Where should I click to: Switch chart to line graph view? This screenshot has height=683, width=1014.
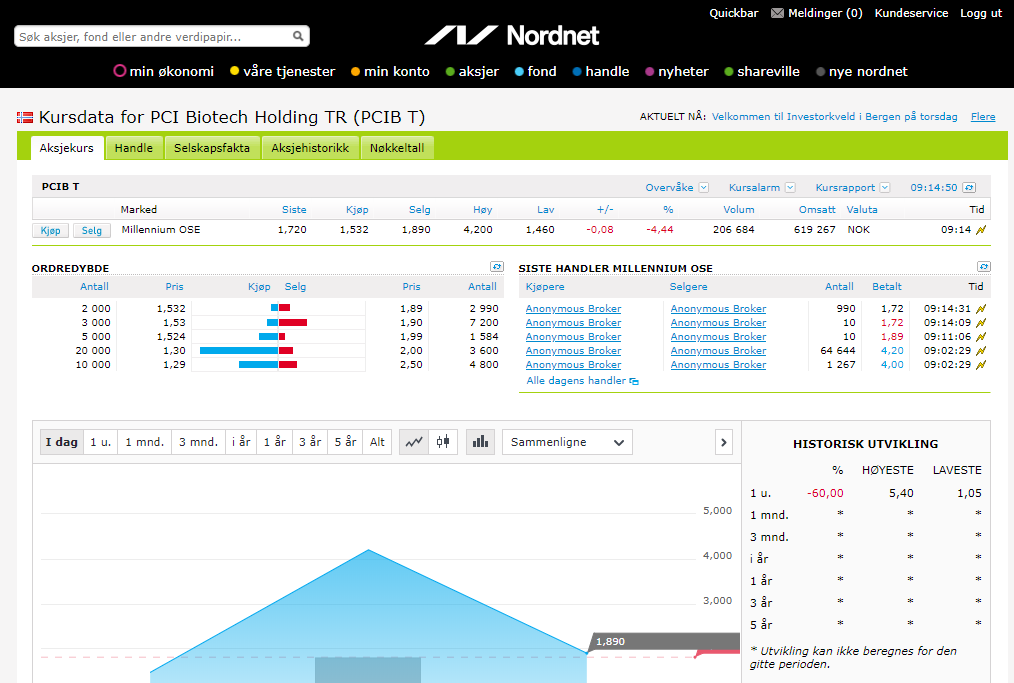[414, 442]
